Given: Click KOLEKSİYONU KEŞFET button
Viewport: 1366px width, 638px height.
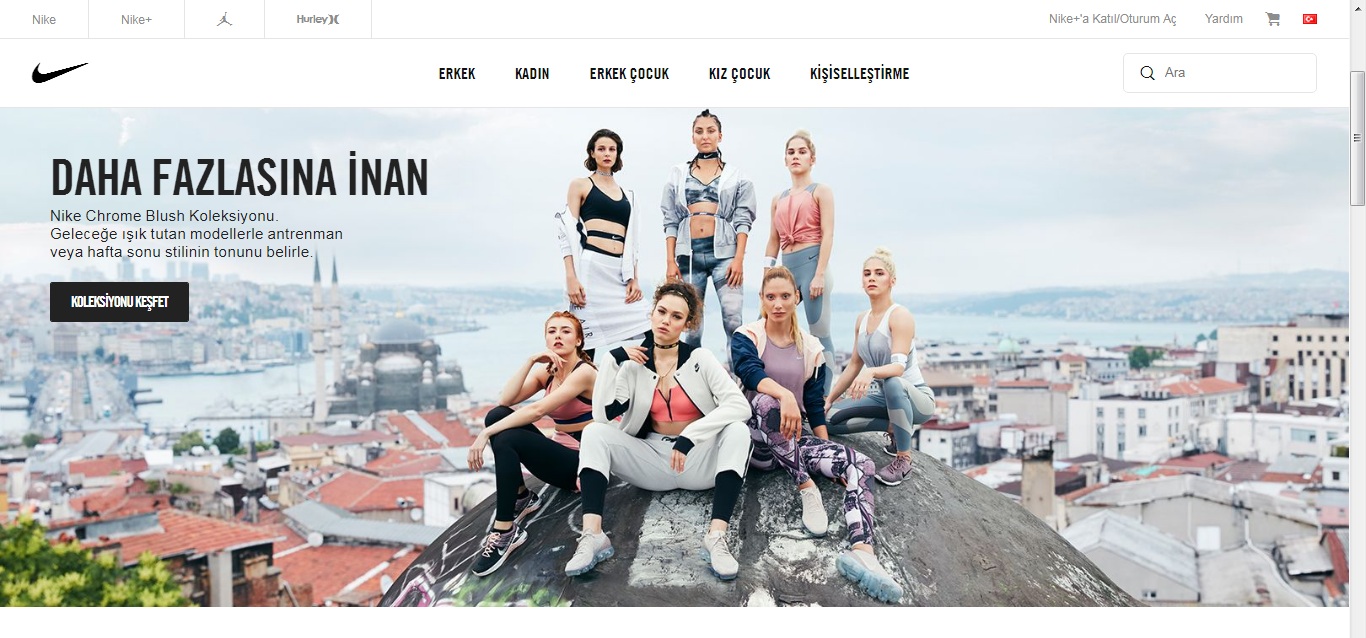Looking at the screenshot, I should (x=119, y=302).
